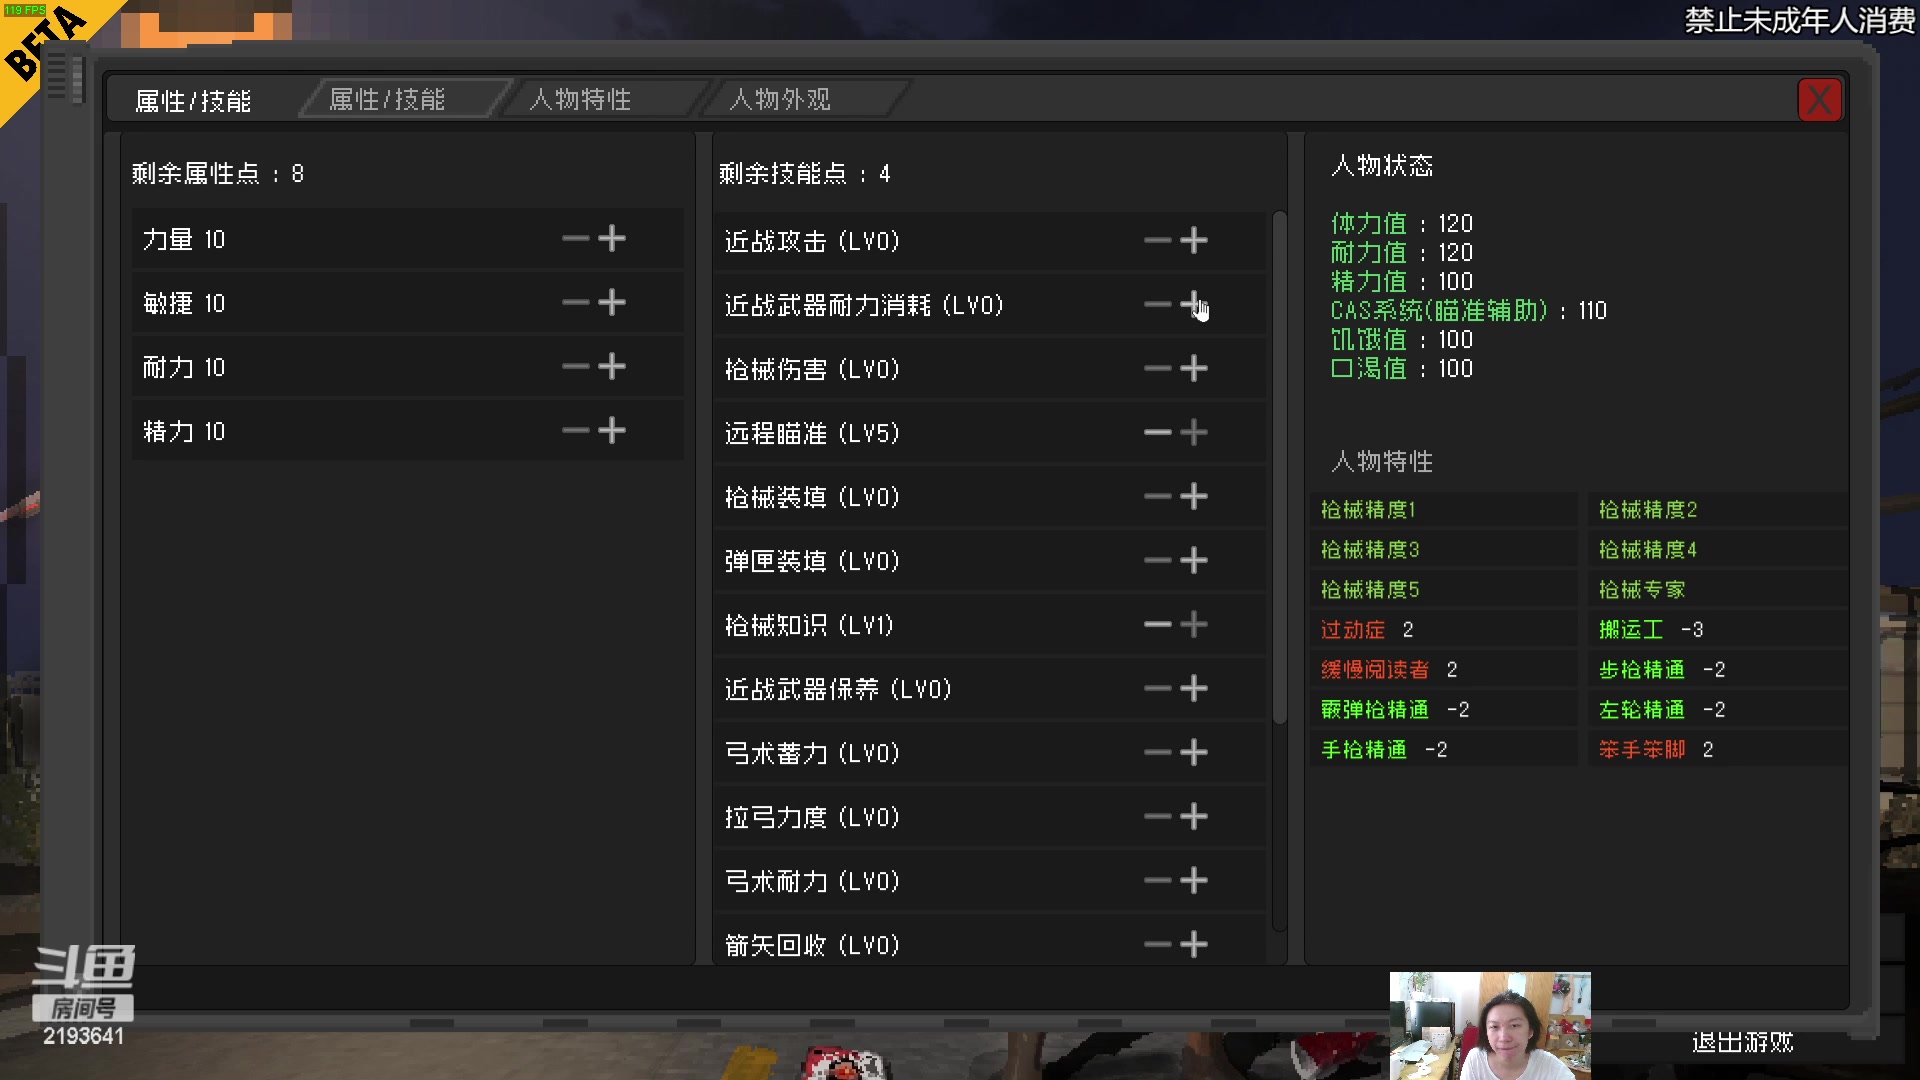Raise the 枪械装填 skill level
The width and height of the screenshot is (1920, 1080).
(x=1194, y=496)
